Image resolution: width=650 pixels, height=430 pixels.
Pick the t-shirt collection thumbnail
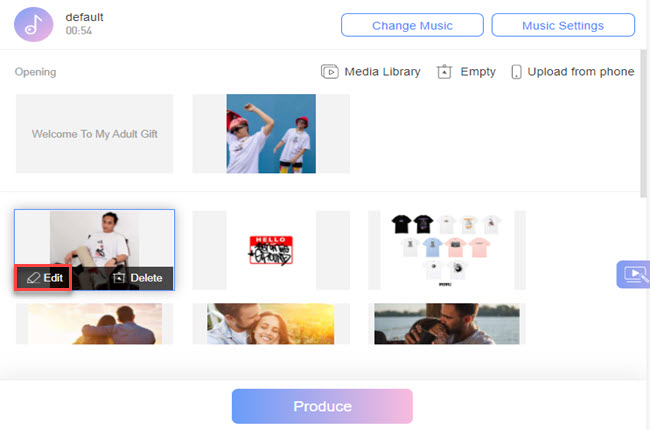447,250
